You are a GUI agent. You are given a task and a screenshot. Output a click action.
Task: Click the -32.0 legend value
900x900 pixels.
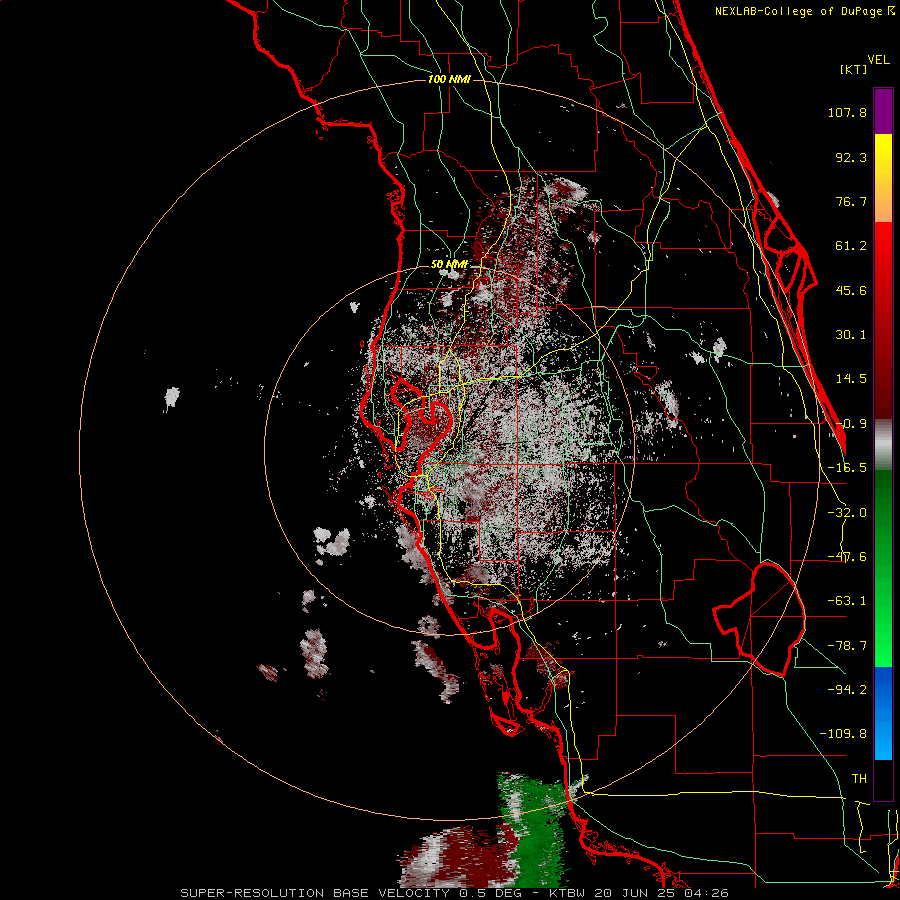pos(847,513)
